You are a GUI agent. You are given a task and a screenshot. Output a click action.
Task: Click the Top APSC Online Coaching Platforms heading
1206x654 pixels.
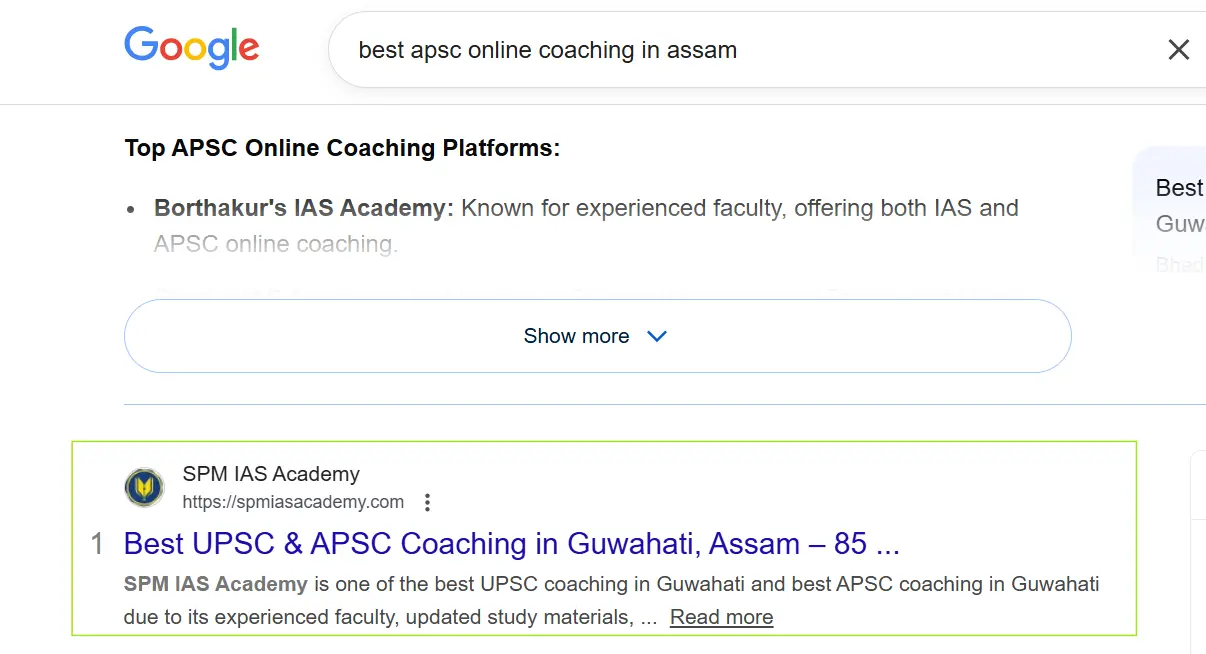[342, 148]
